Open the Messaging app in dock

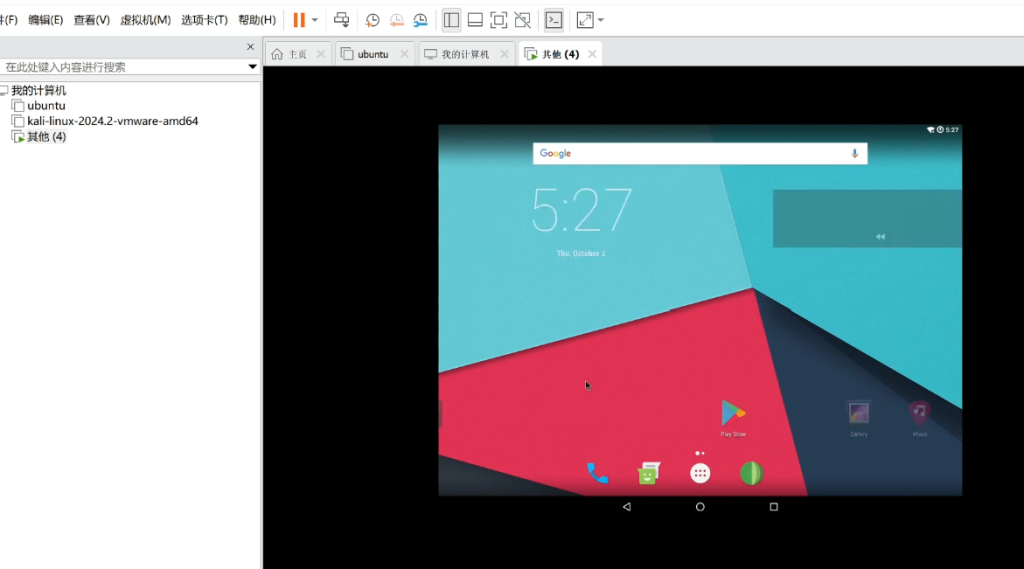click(648, 473)
